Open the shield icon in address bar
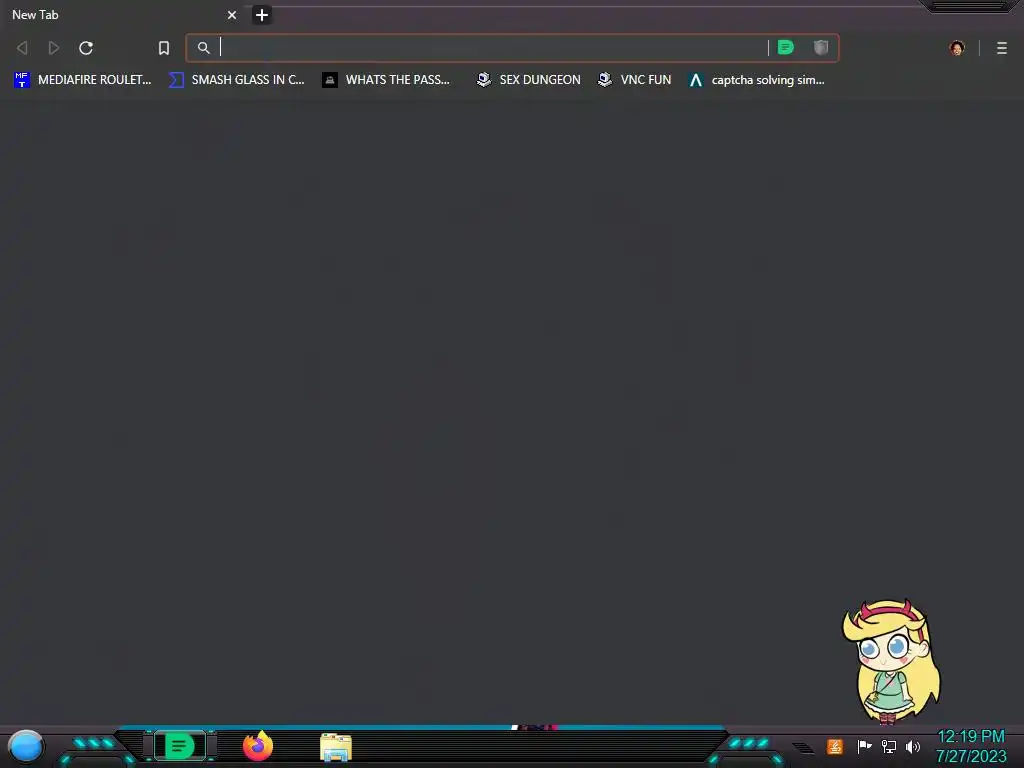The width and height of the screenshot is (1024, 768). (821, 48)
